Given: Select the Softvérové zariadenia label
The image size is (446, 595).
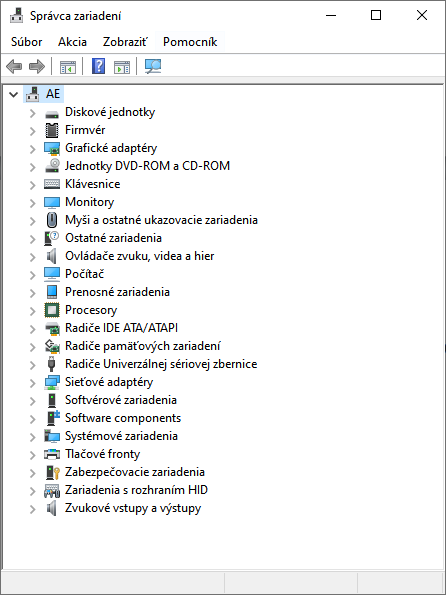Looking at the screenshot, I should pyautogui.click(x=121, y=400).
